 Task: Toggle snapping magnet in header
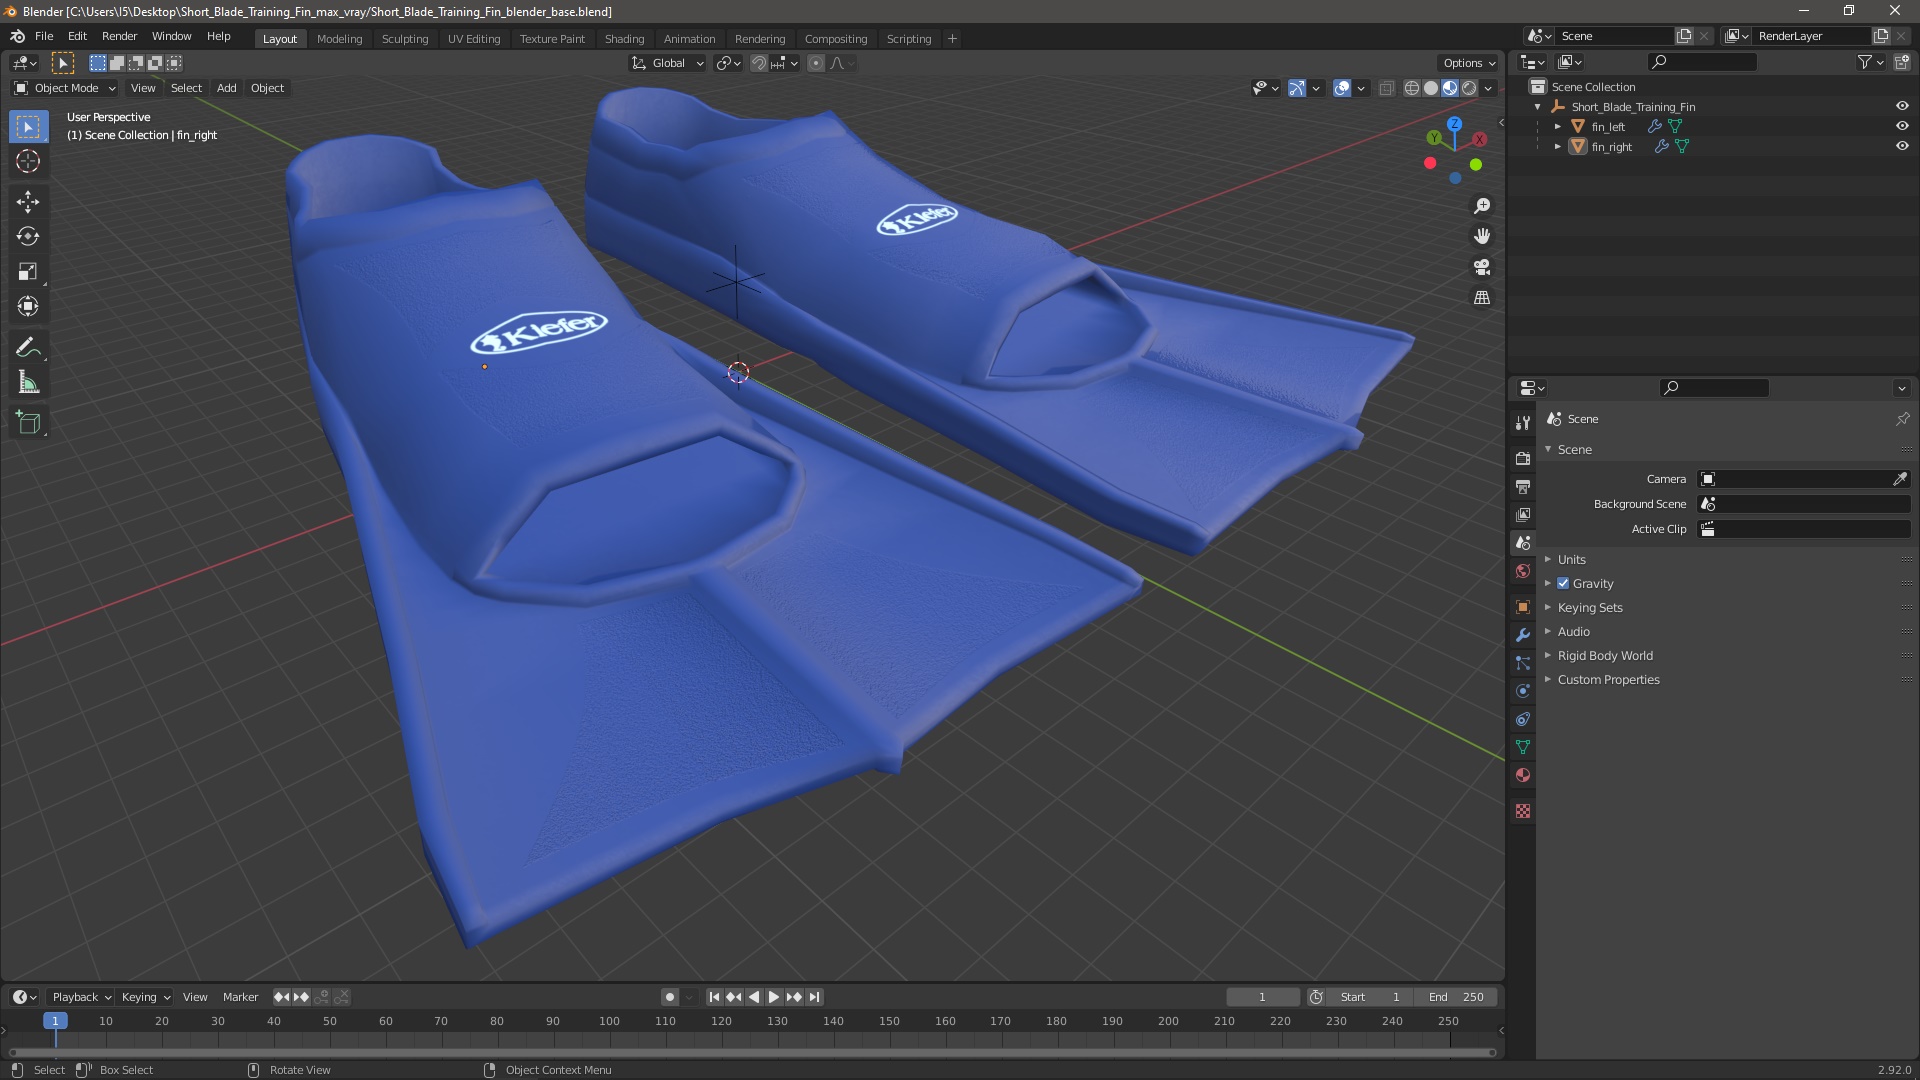(759, 63)
